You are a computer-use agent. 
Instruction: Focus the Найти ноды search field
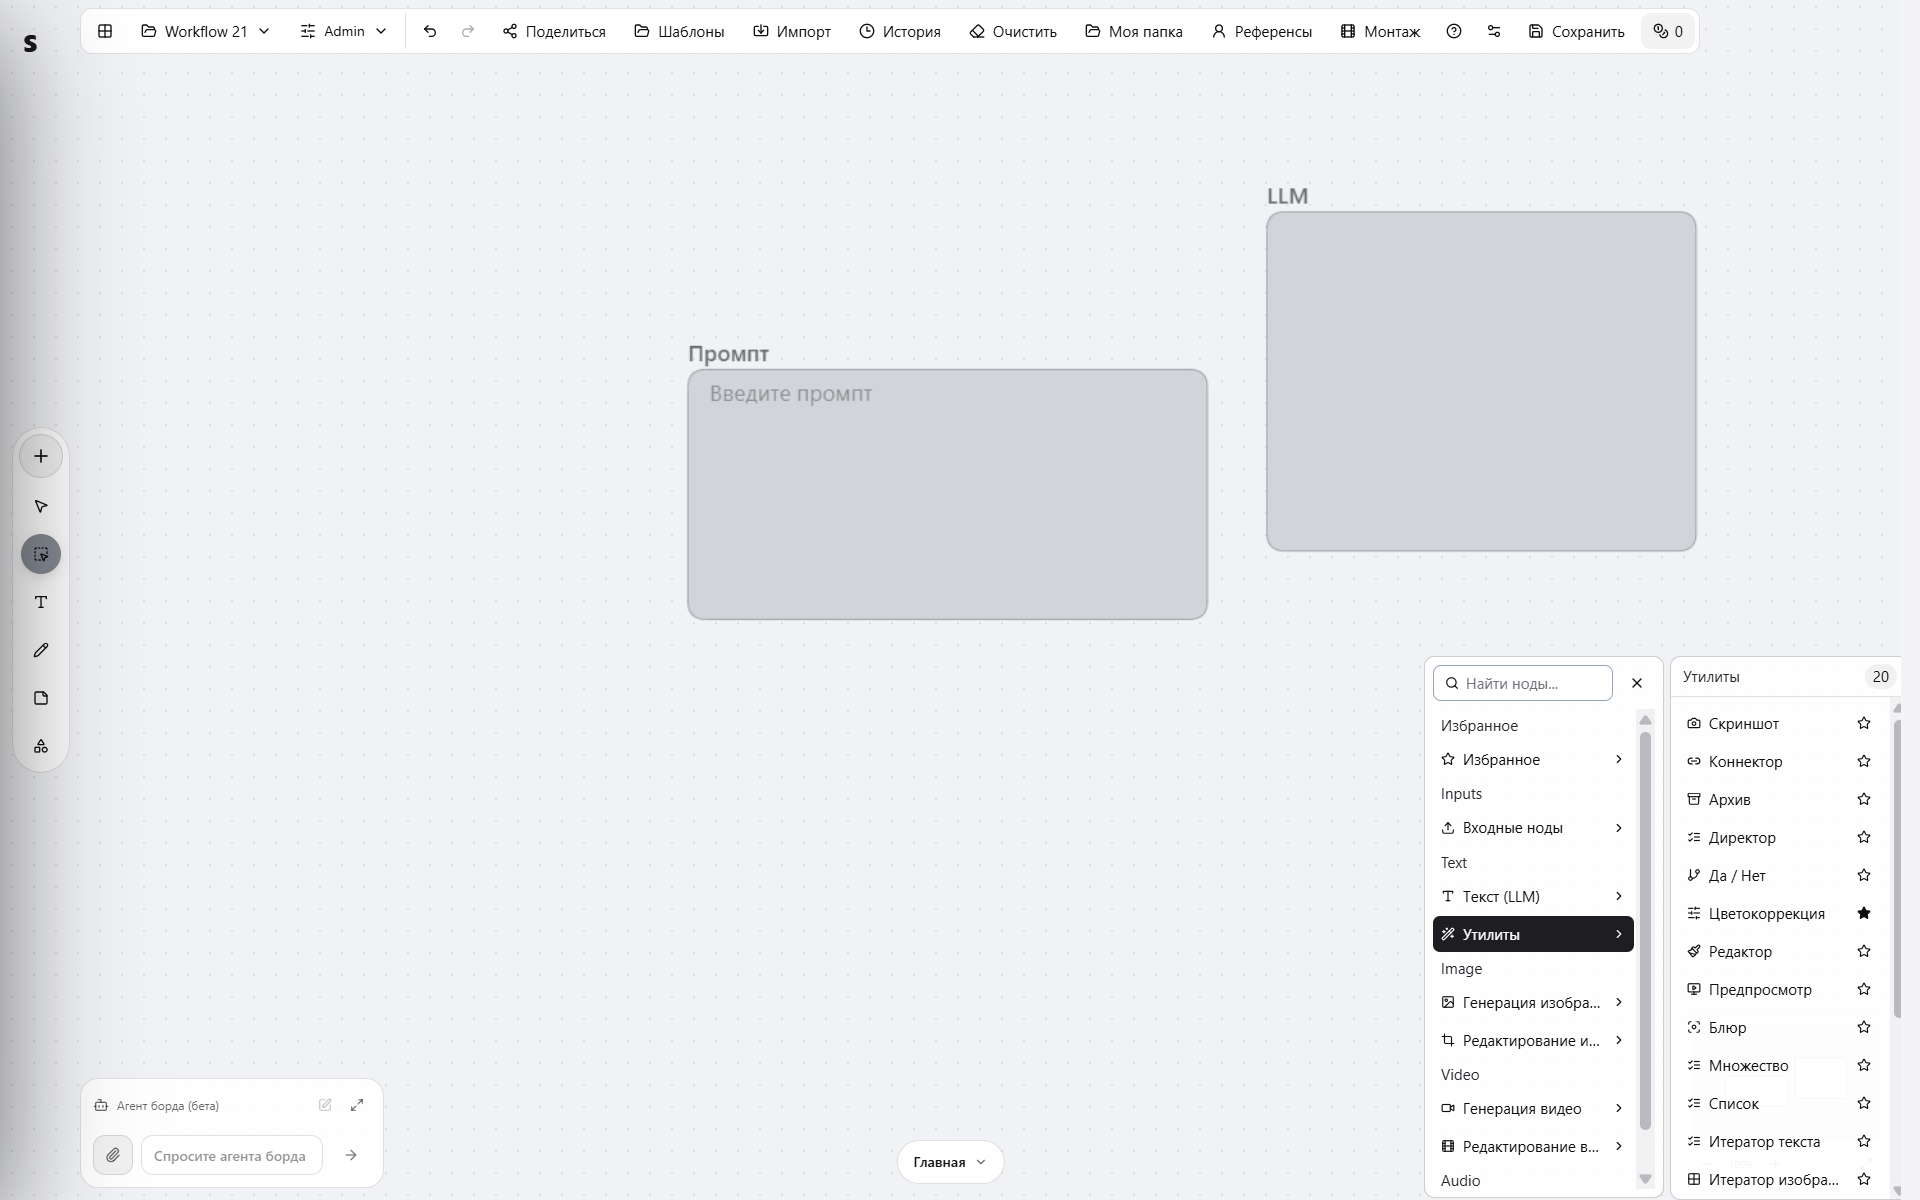tap(1523, 683)
